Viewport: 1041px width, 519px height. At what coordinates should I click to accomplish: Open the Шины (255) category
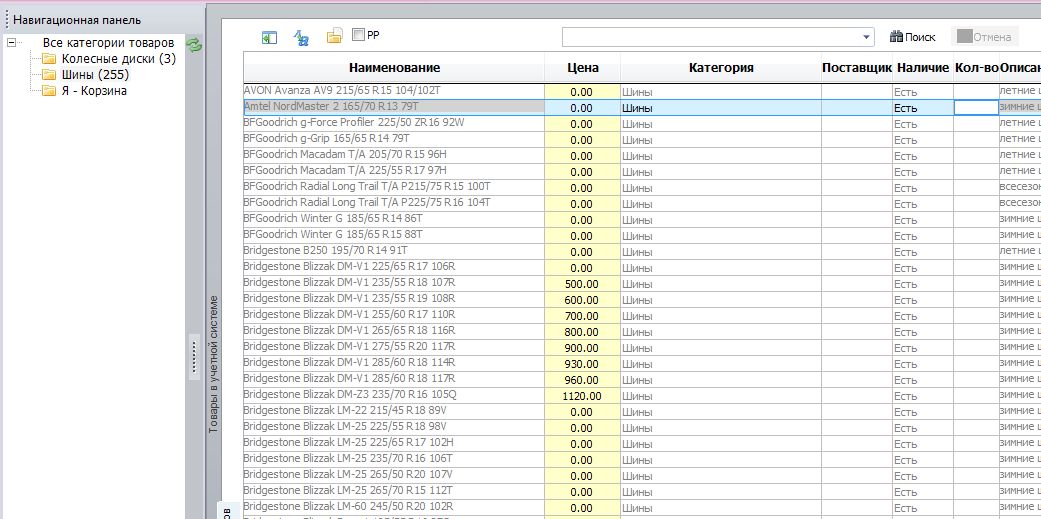pyautogui.click(x=96, y=74)
